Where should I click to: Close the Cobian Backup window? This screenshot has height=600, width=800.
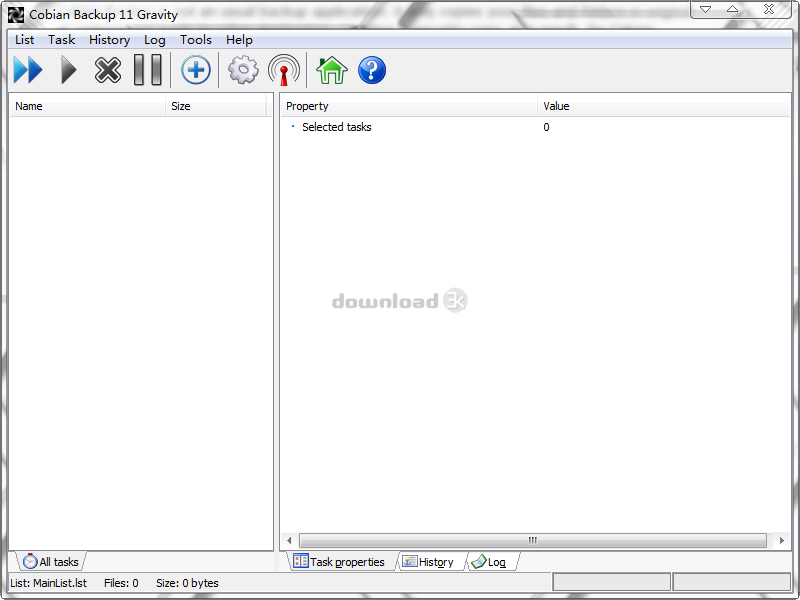pos(769,9)
